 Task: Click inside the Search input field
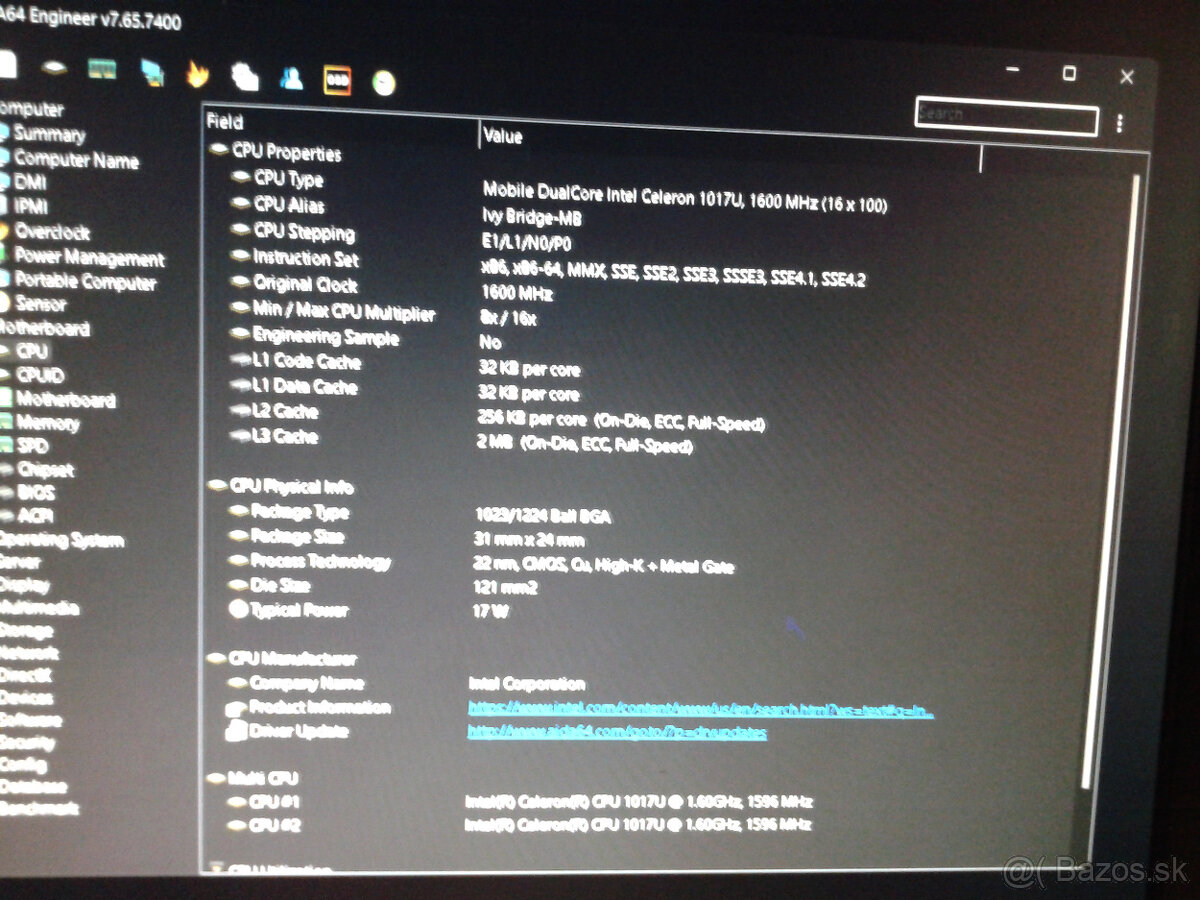point(1005,117)
